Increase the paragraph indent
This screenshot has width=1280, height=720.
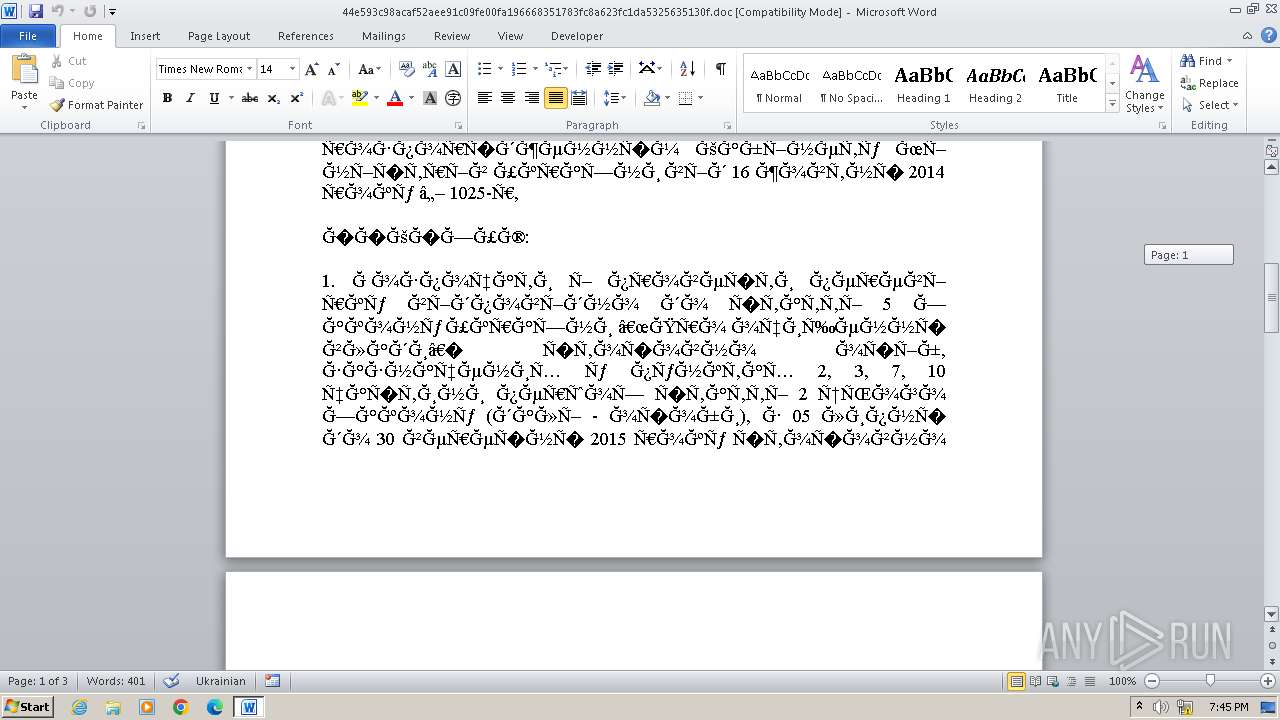616,69
